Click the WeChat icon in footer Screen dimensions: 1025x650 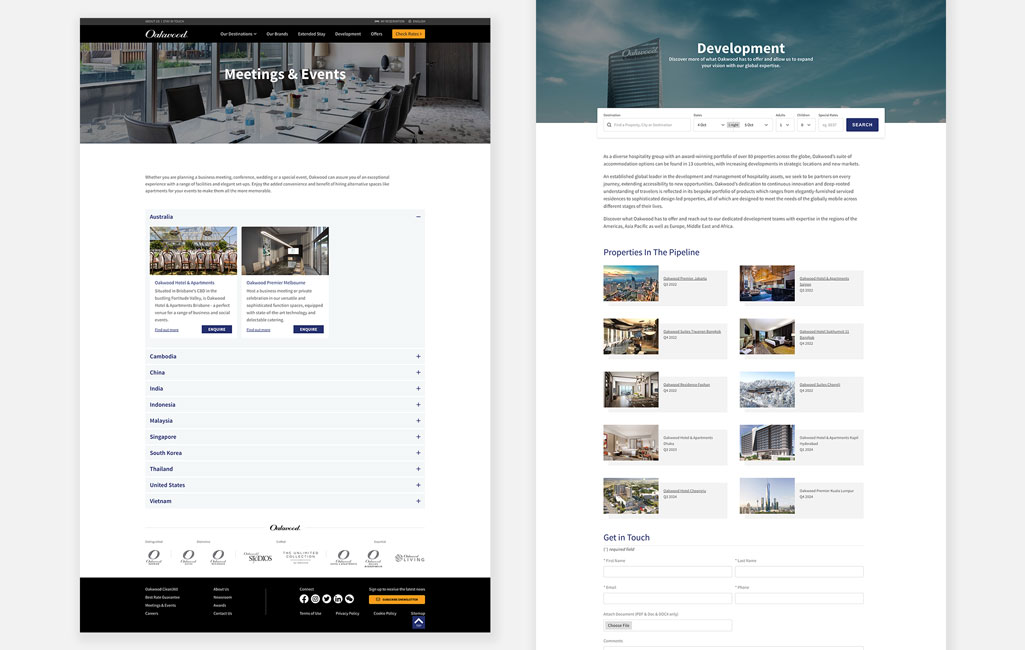coord(349,598)
